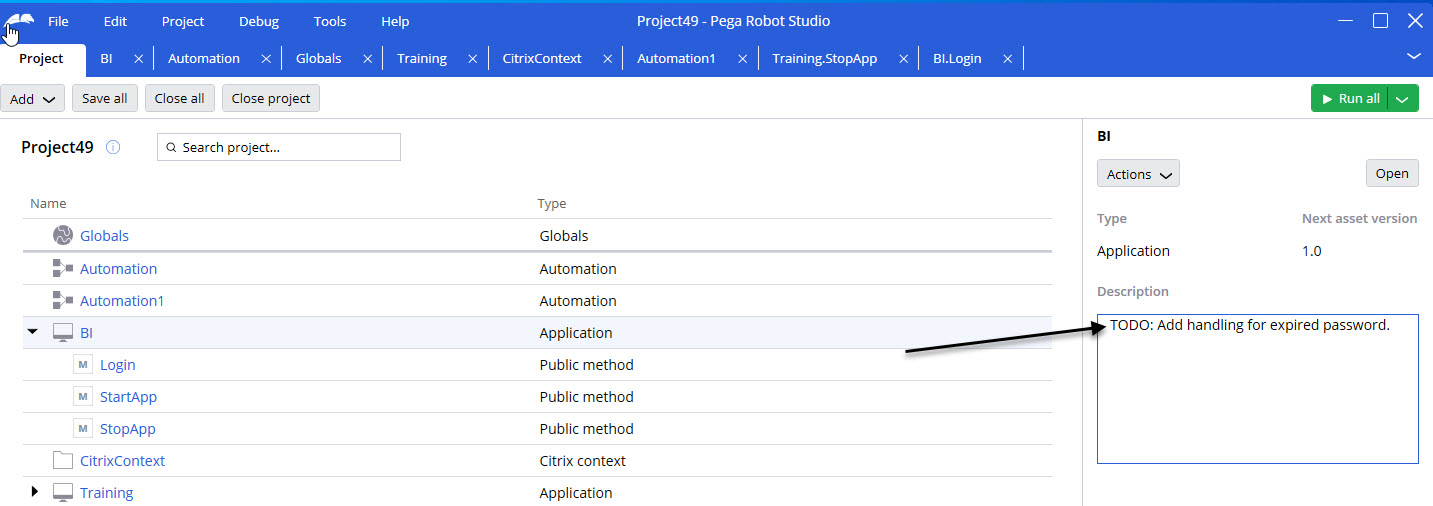Switch to the Automation1 tab
1433x506 pixels.
(x=676, y=59)
